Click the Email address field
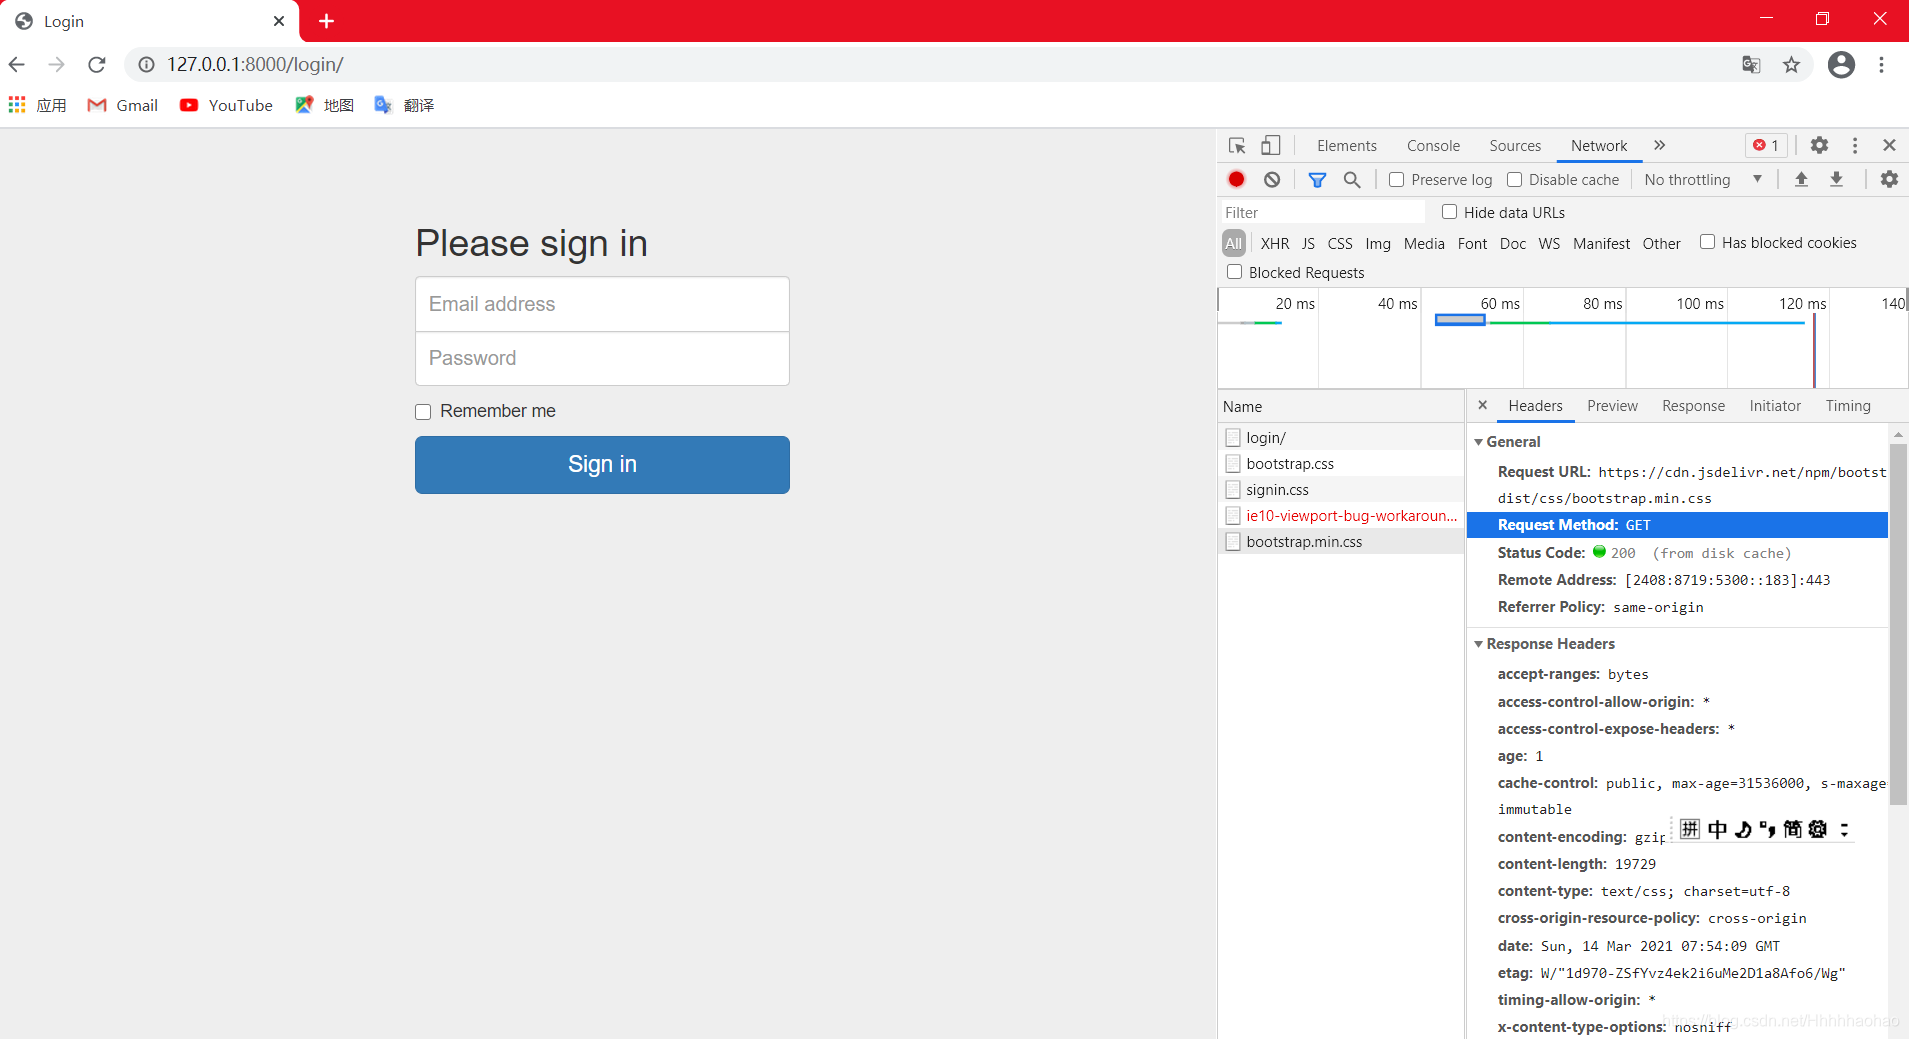 pos(602,304)
